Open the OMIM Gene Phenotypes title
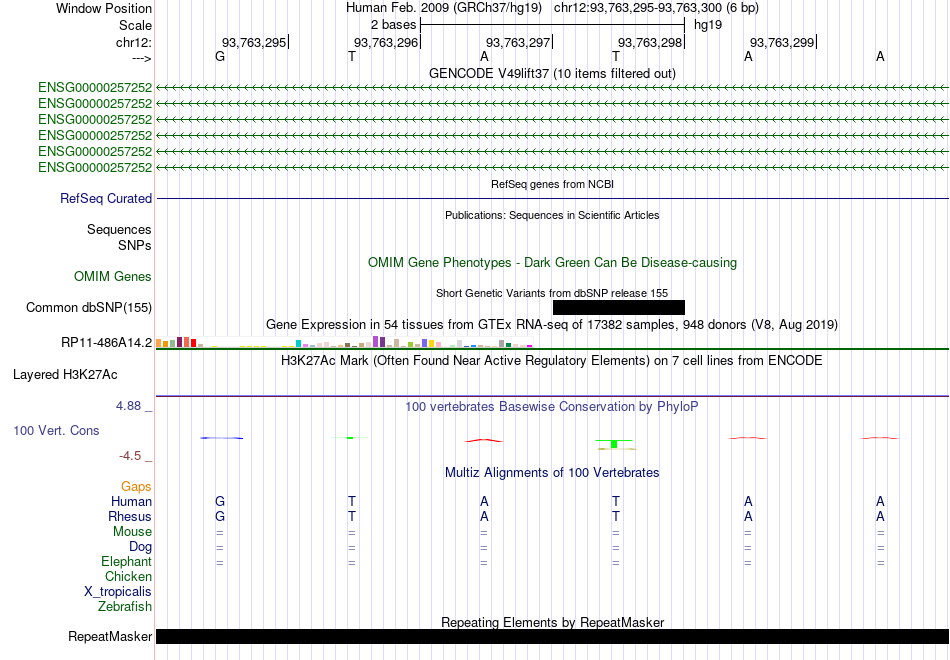Viewport: 950px width, 660px height. (552, 262)
